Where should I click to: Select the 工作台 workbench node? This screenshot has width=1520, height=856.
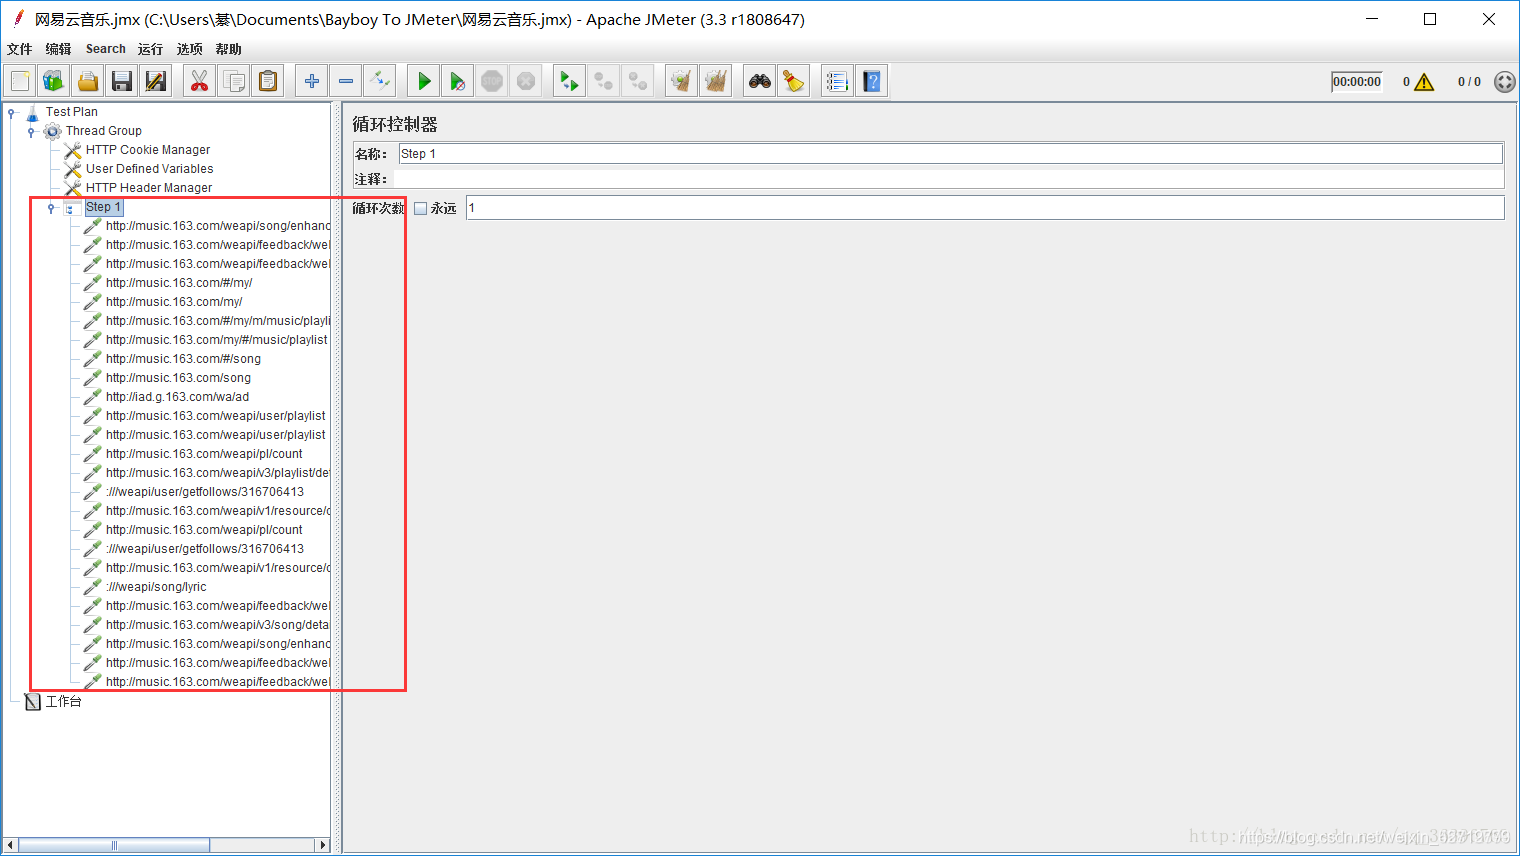(x=63, y=702)
